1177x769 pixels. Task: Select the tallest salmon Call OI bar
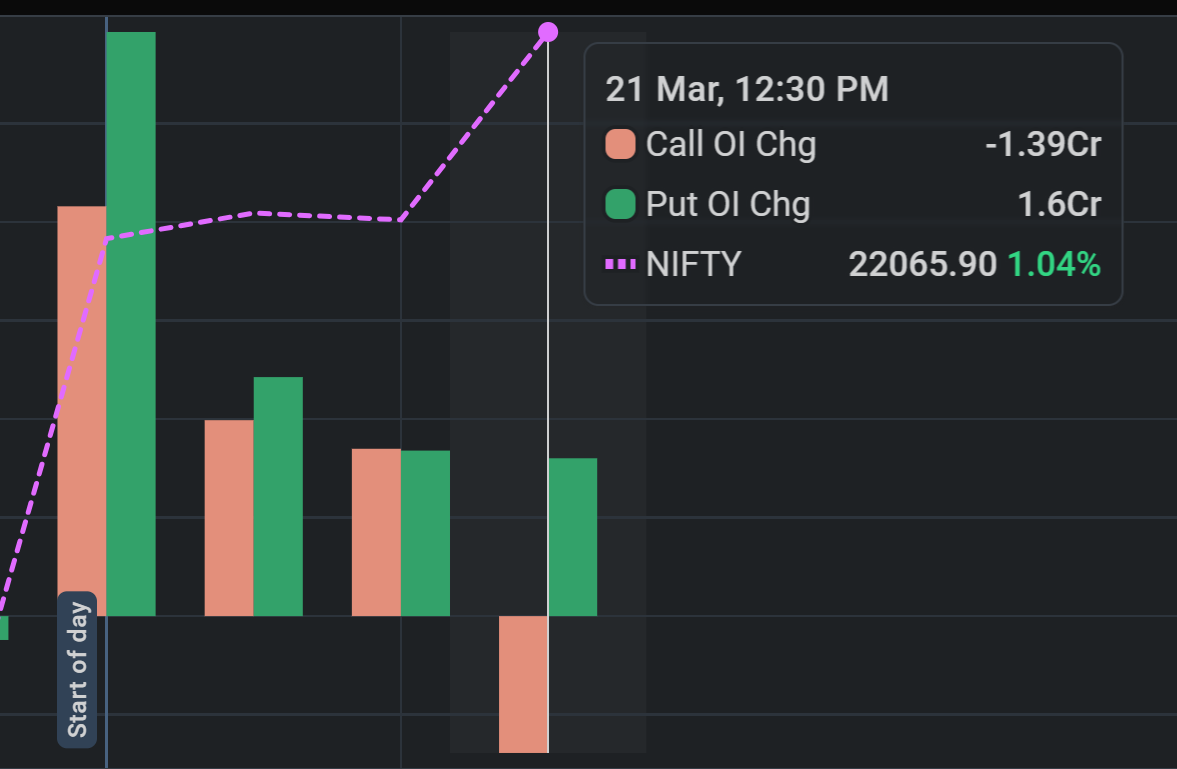click(x=82, y=410)
